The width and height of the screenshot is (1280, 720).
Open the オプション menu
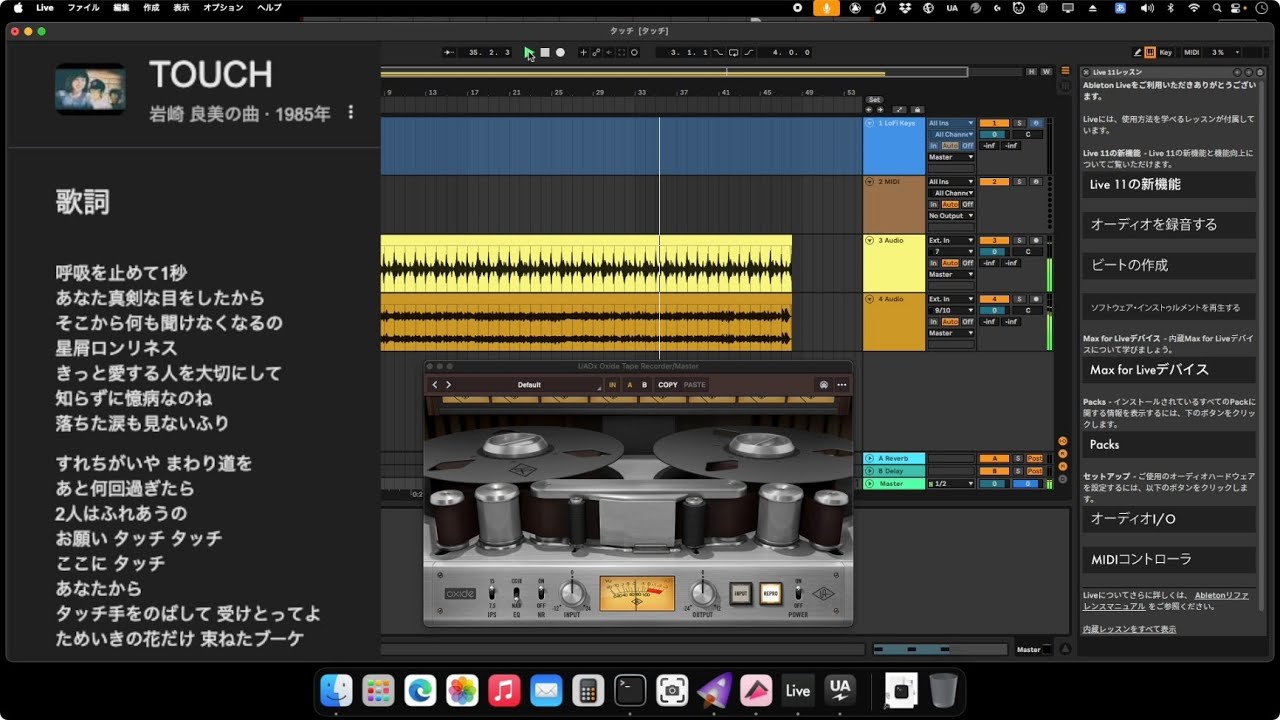click(223, 7)
